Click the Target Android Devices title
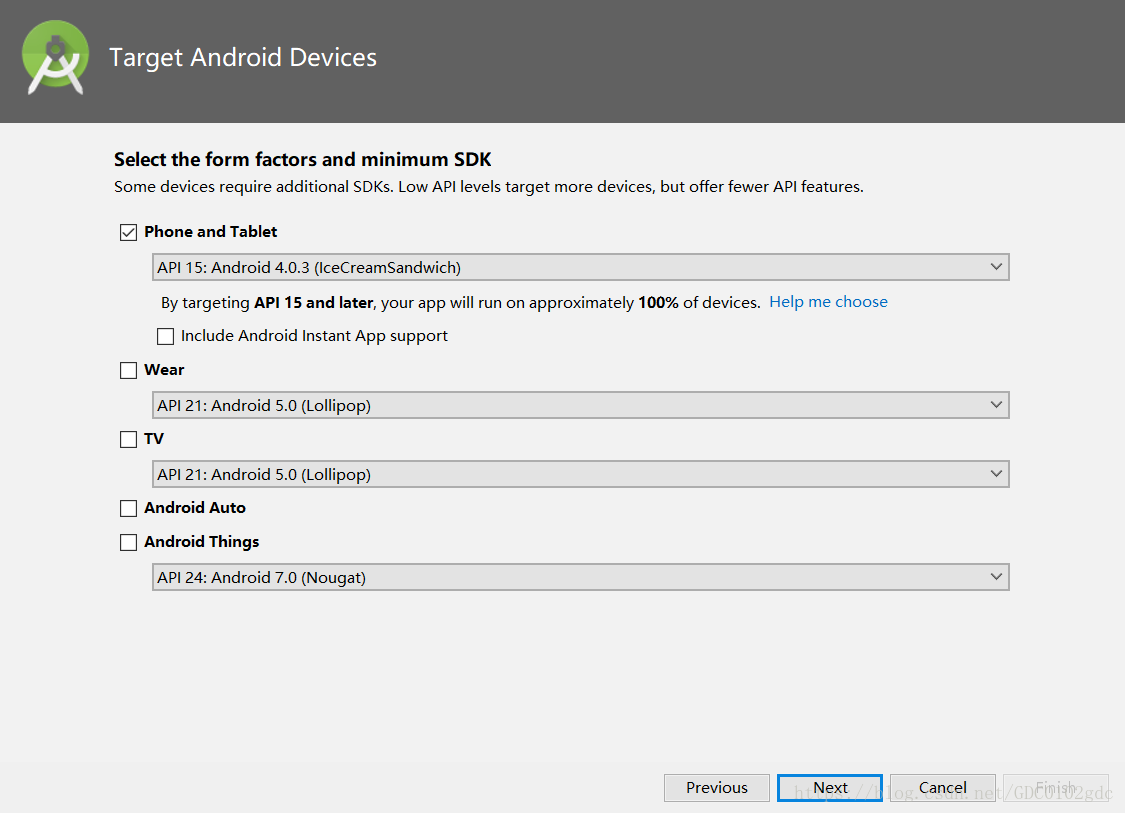Viewport: 1125px width, 813px height. point(243,57)
